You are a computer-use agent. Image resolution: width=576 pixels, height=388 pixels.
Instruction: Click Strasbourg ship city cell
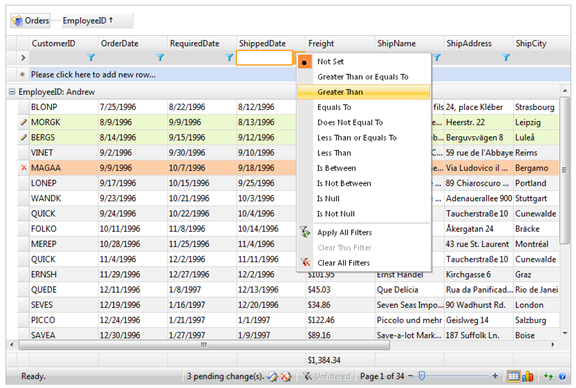point(536,107)
